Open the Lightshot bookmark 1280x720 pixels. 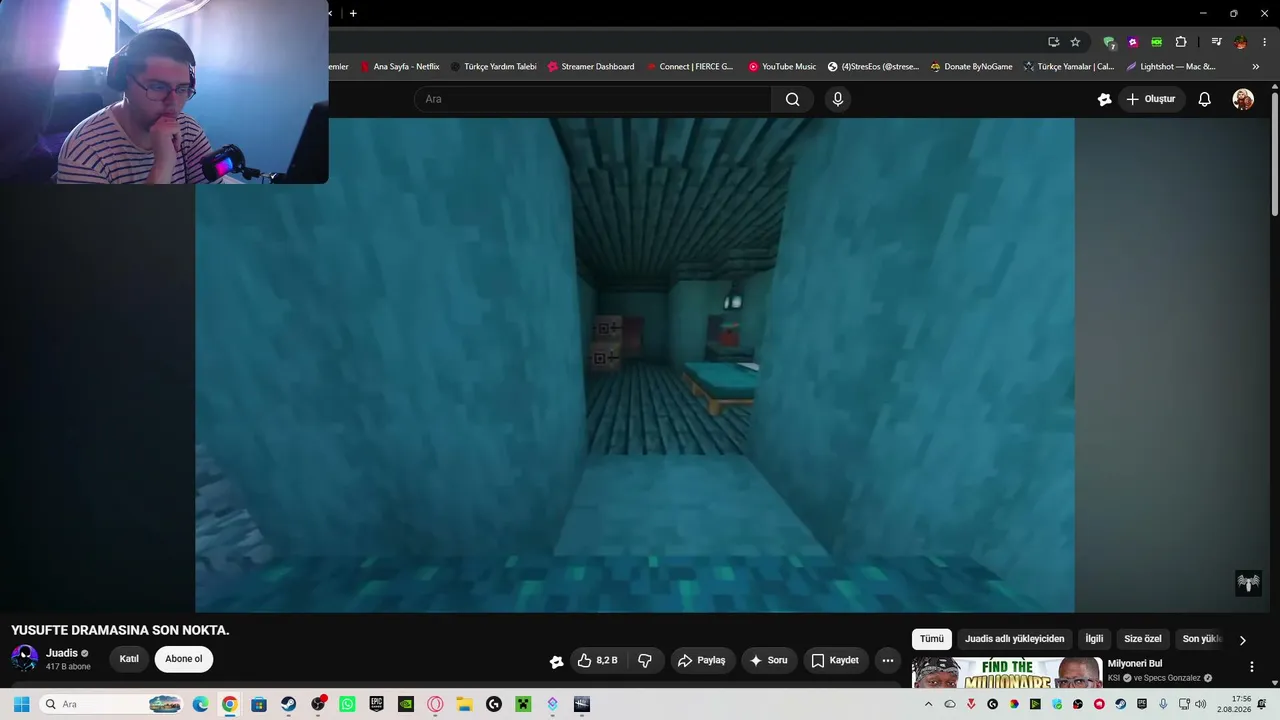[1170, 67]
